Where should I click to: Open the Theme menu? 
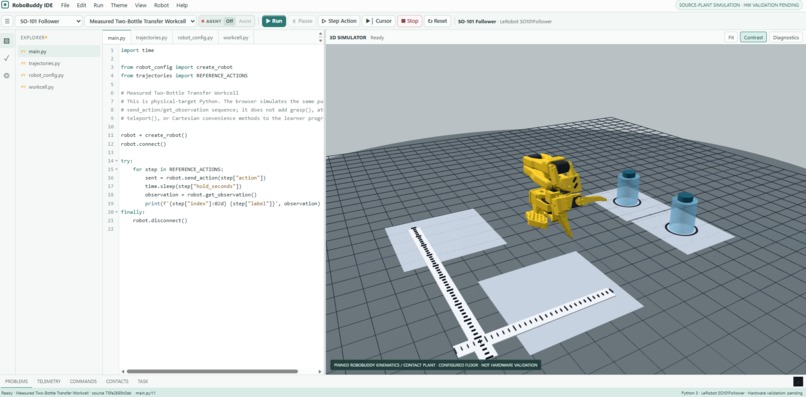pos(119,5)
